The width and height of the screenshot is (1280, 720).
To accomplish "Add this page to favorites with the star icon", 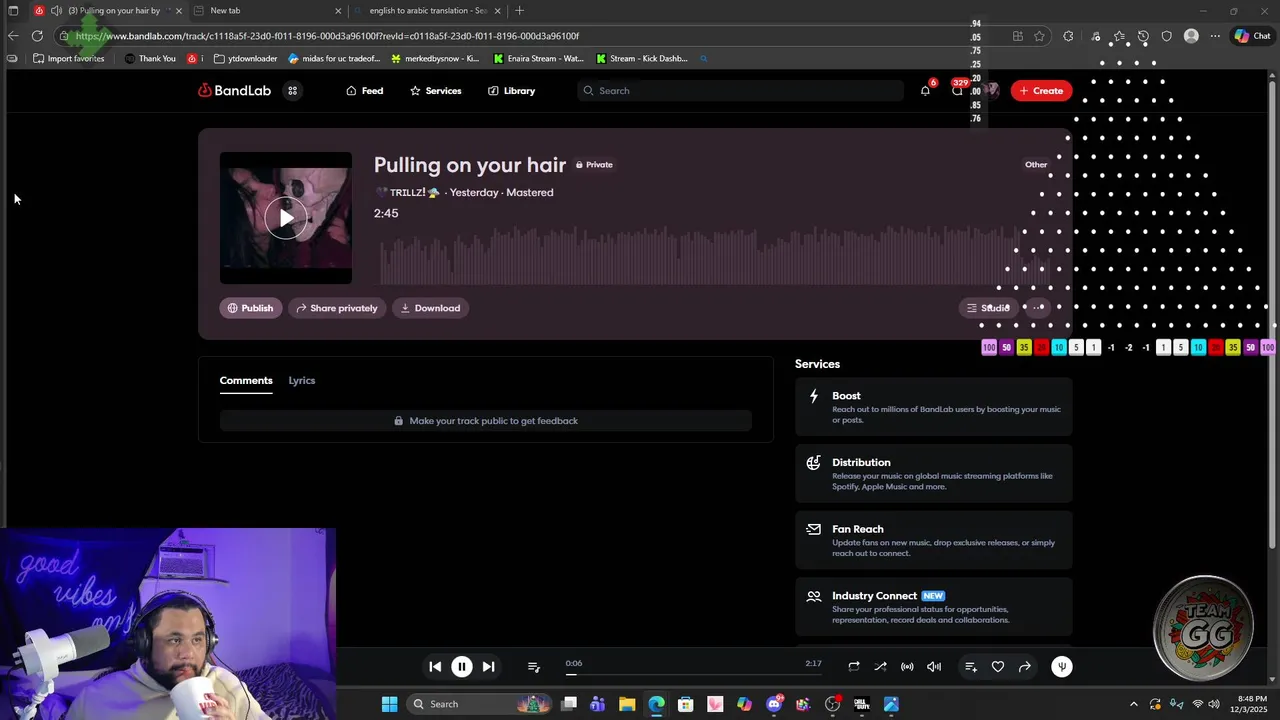I will point(1040,36).
